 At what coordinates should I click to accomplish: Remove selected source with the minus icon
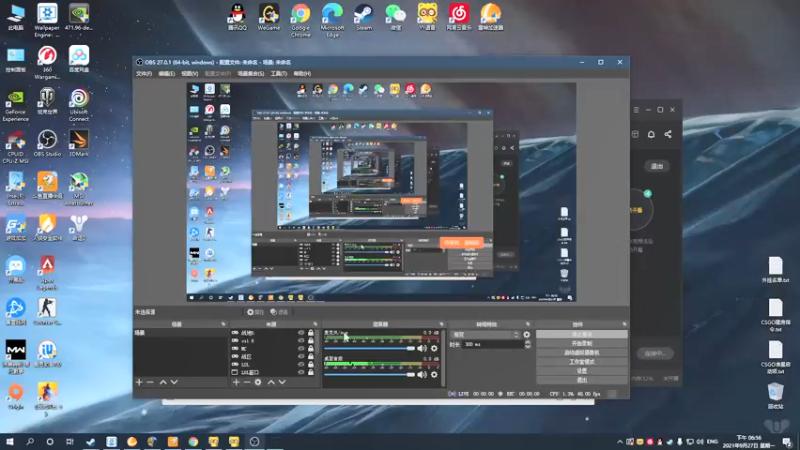247,382
